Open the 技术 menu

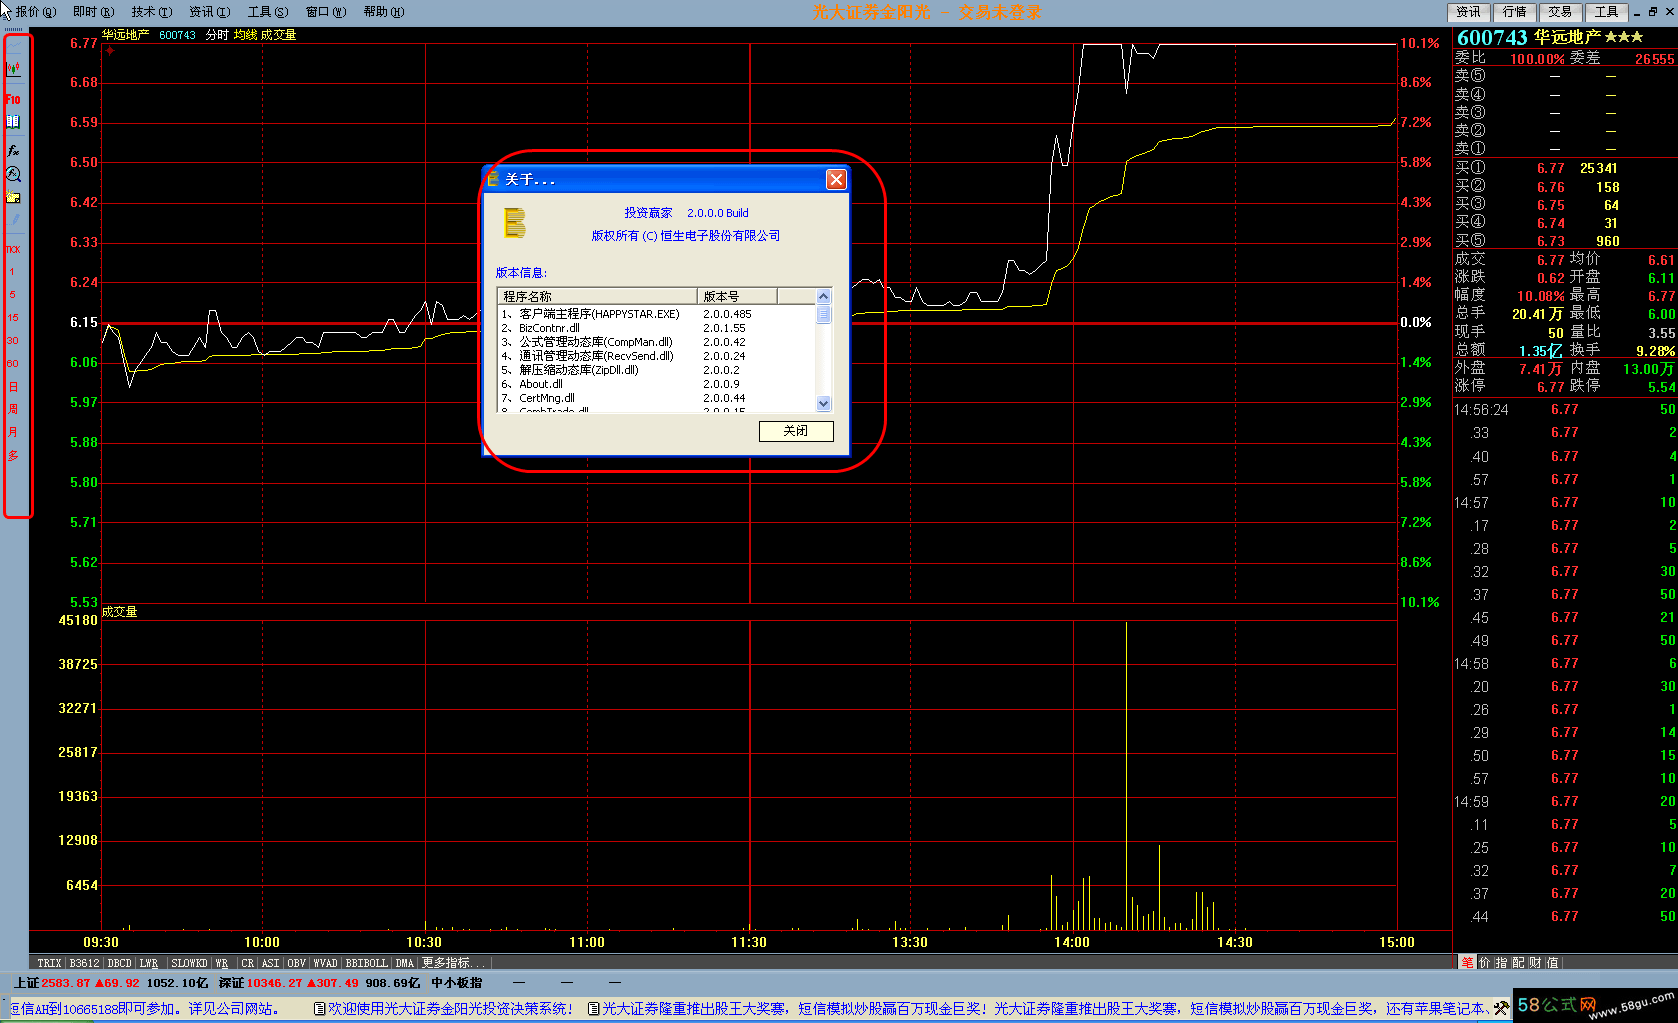[x=151, y=12]
